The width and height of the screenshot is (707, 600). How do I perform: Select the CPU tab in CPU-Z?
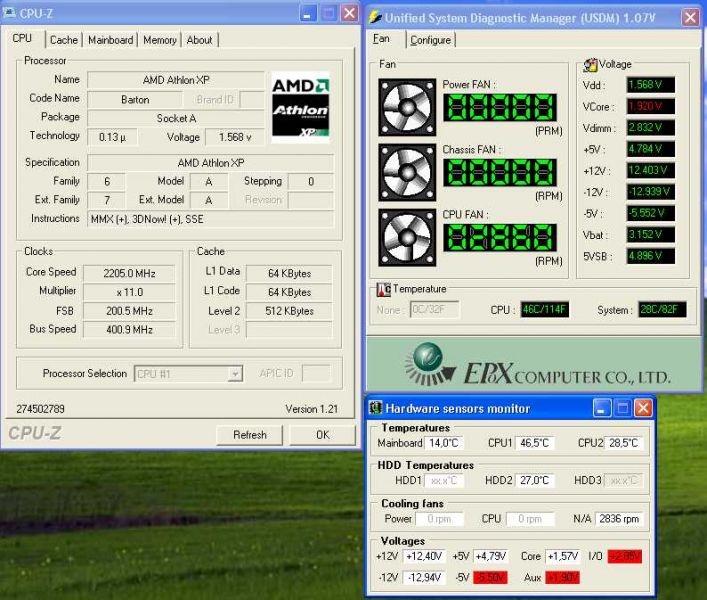coord(22,38)
